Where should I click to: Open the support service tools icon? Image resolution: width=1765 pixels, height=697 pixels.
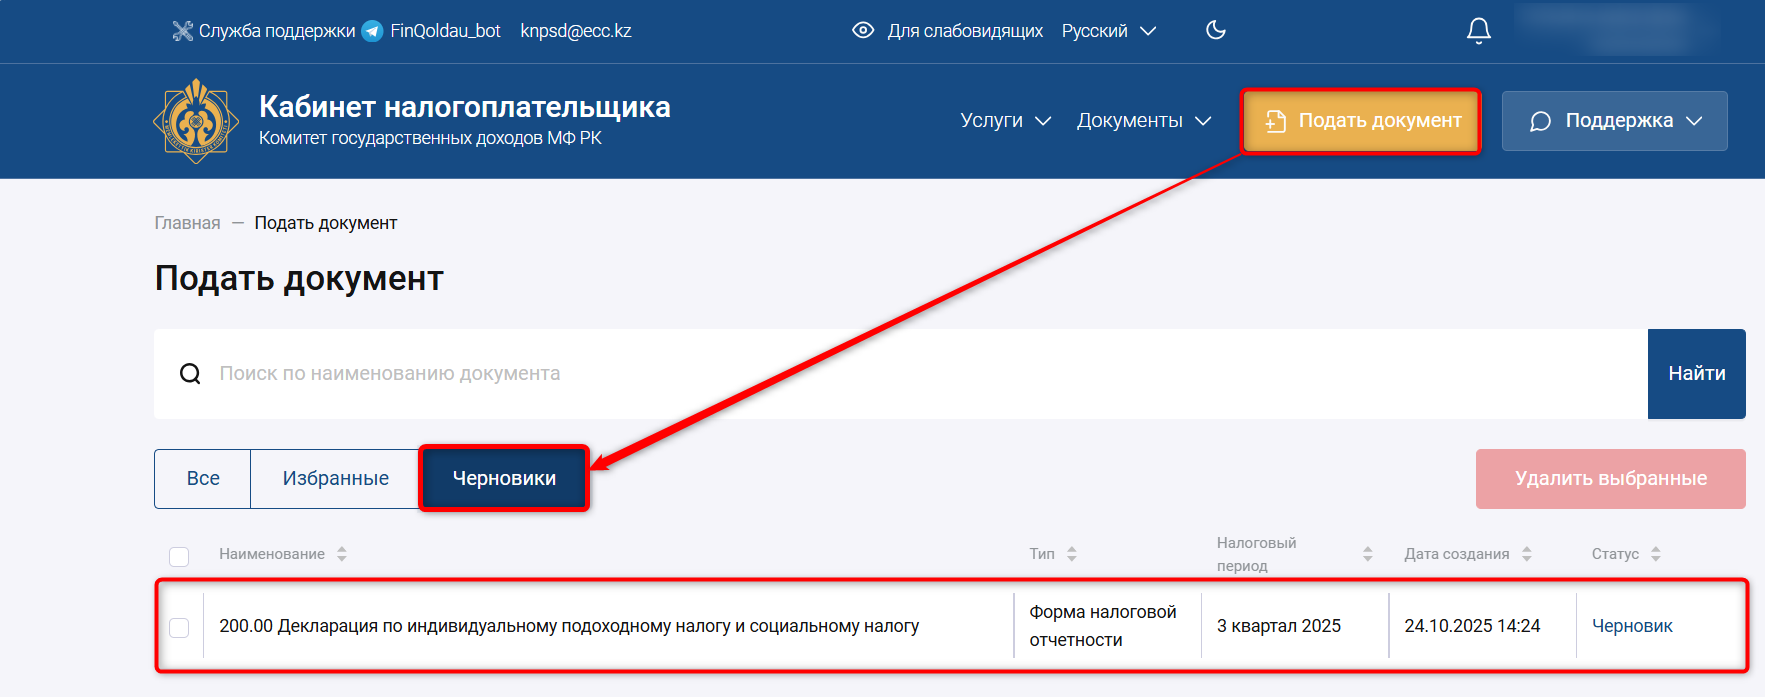coord(182,31)
